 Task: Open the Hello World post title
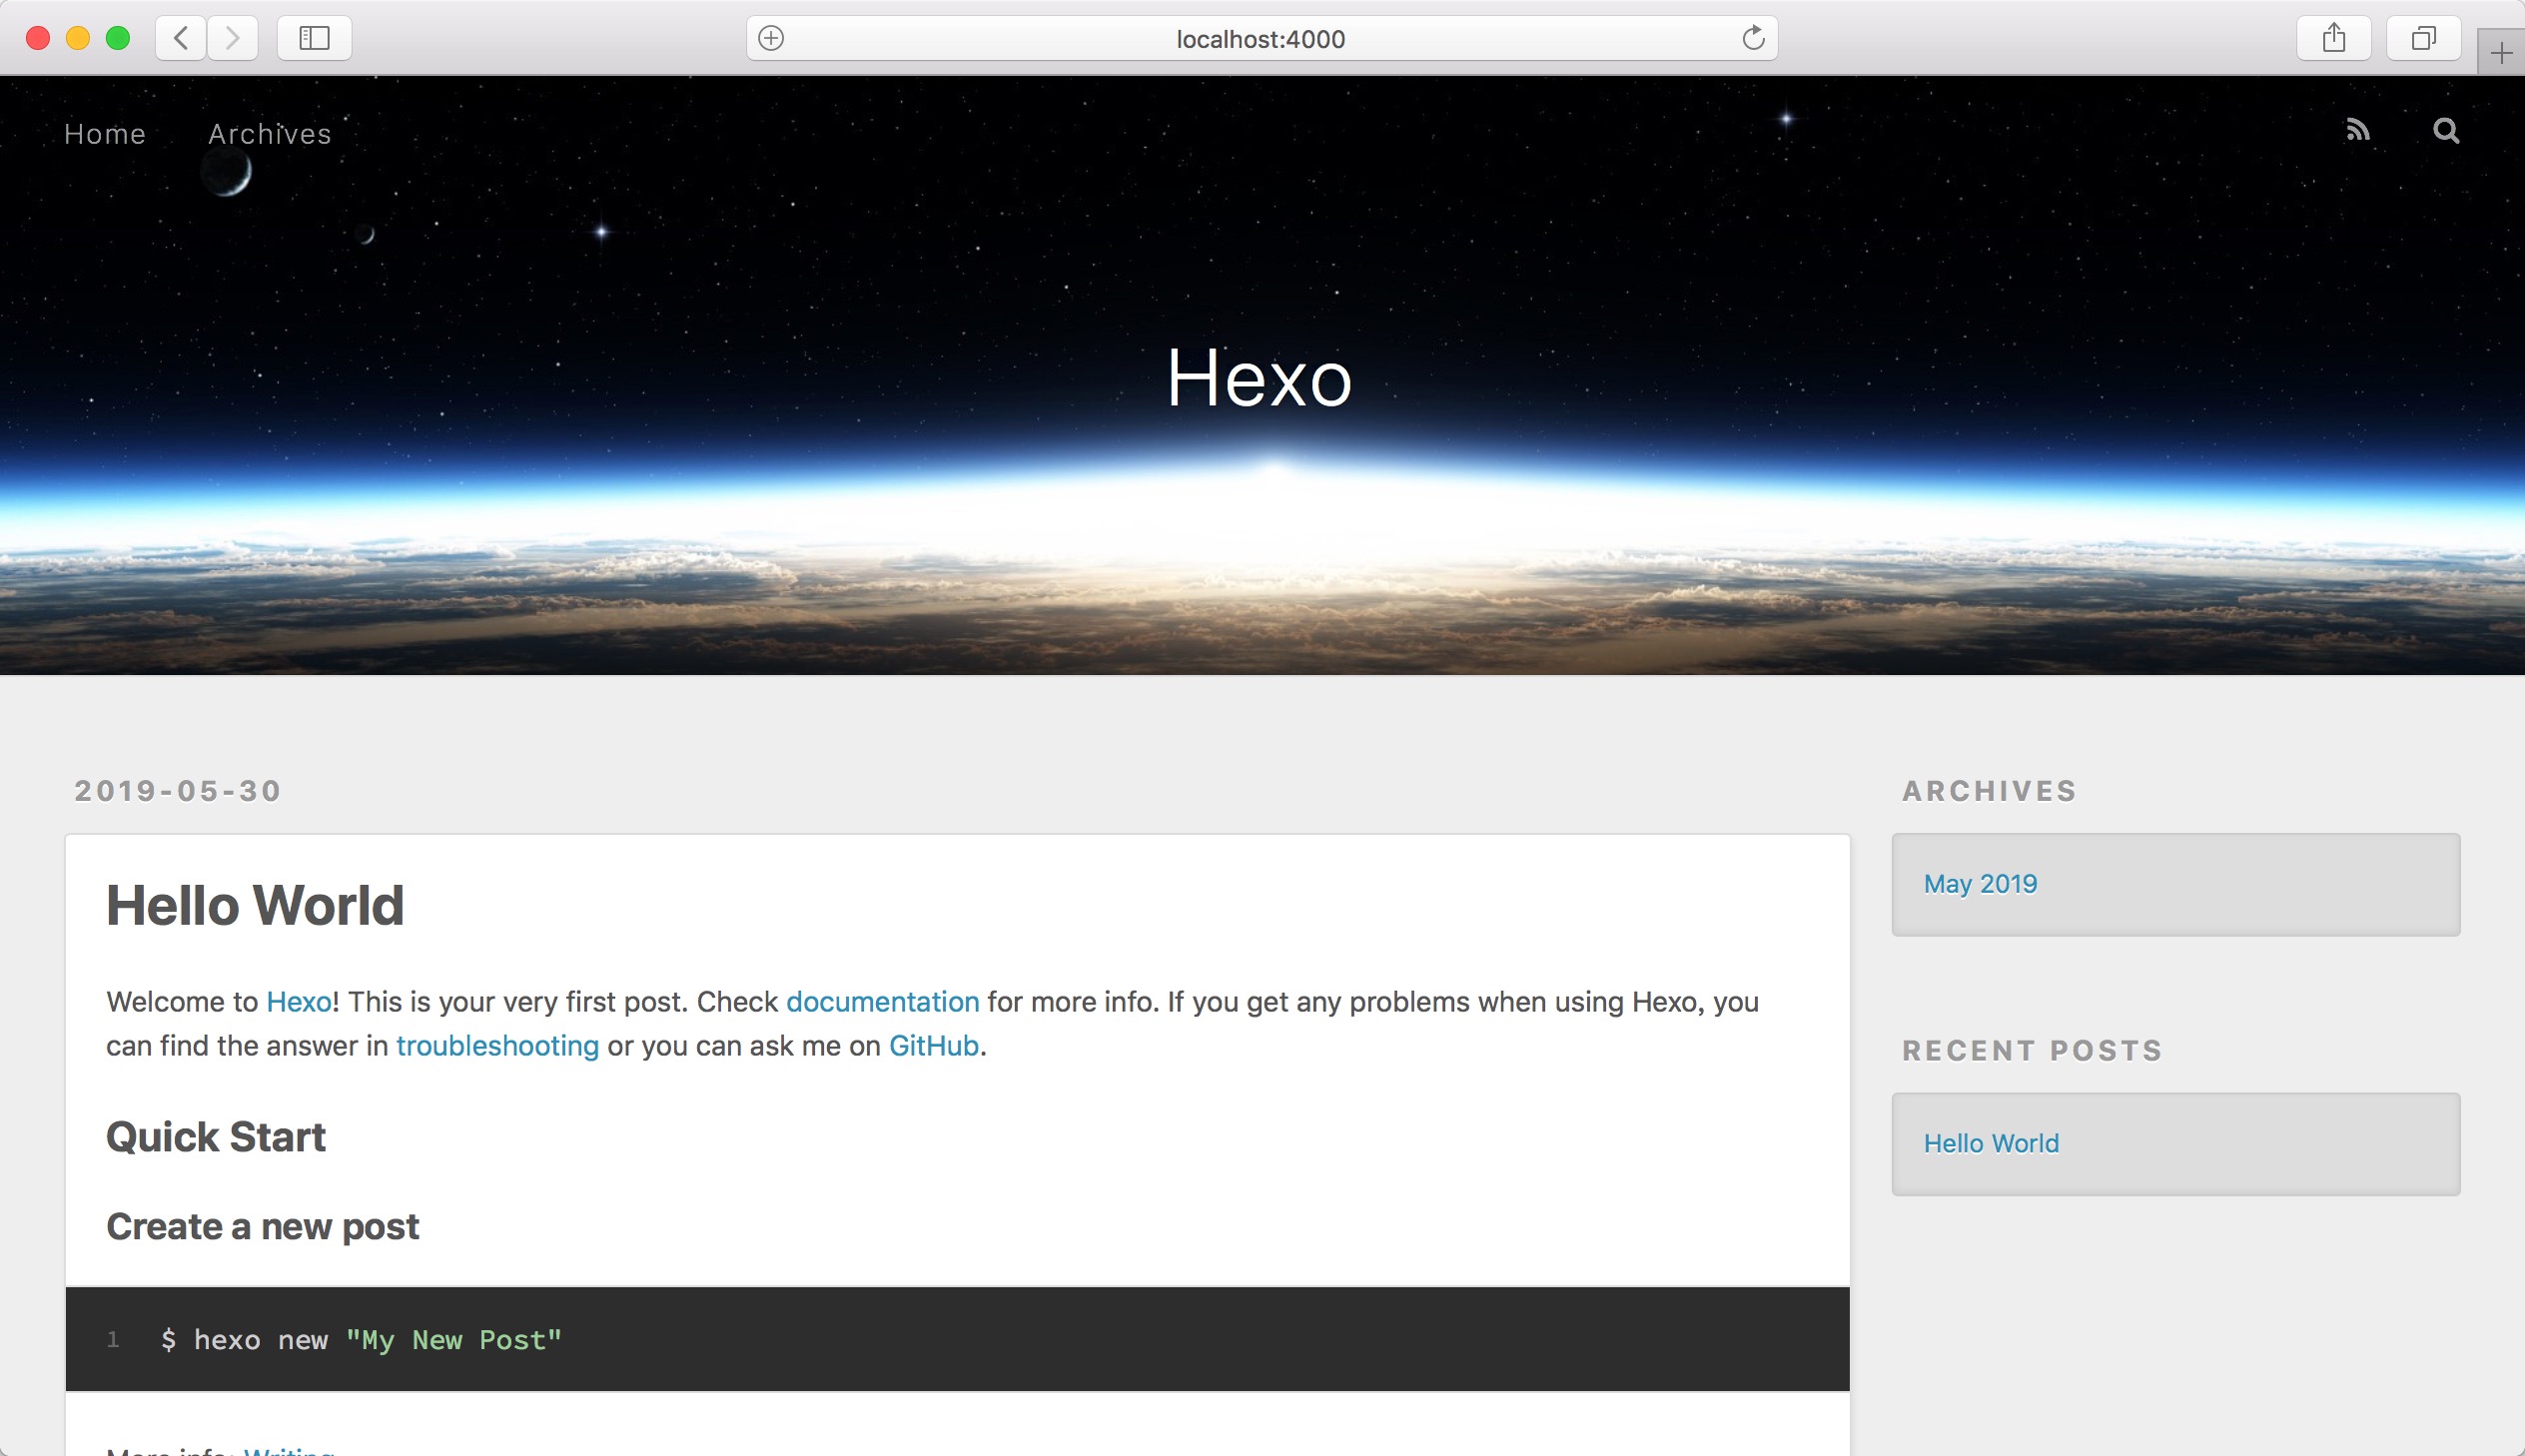(255, 905)
